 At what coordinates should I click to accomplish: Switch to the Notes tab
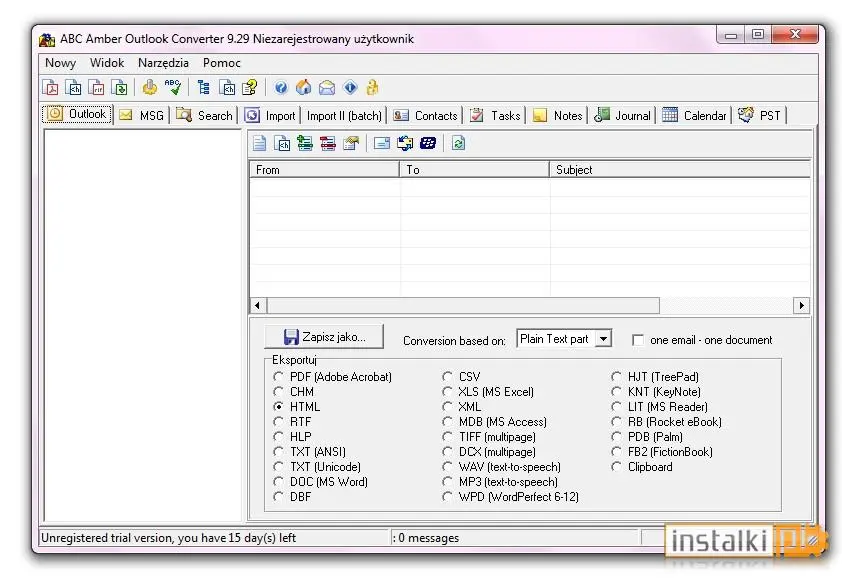tap(557, 115)
